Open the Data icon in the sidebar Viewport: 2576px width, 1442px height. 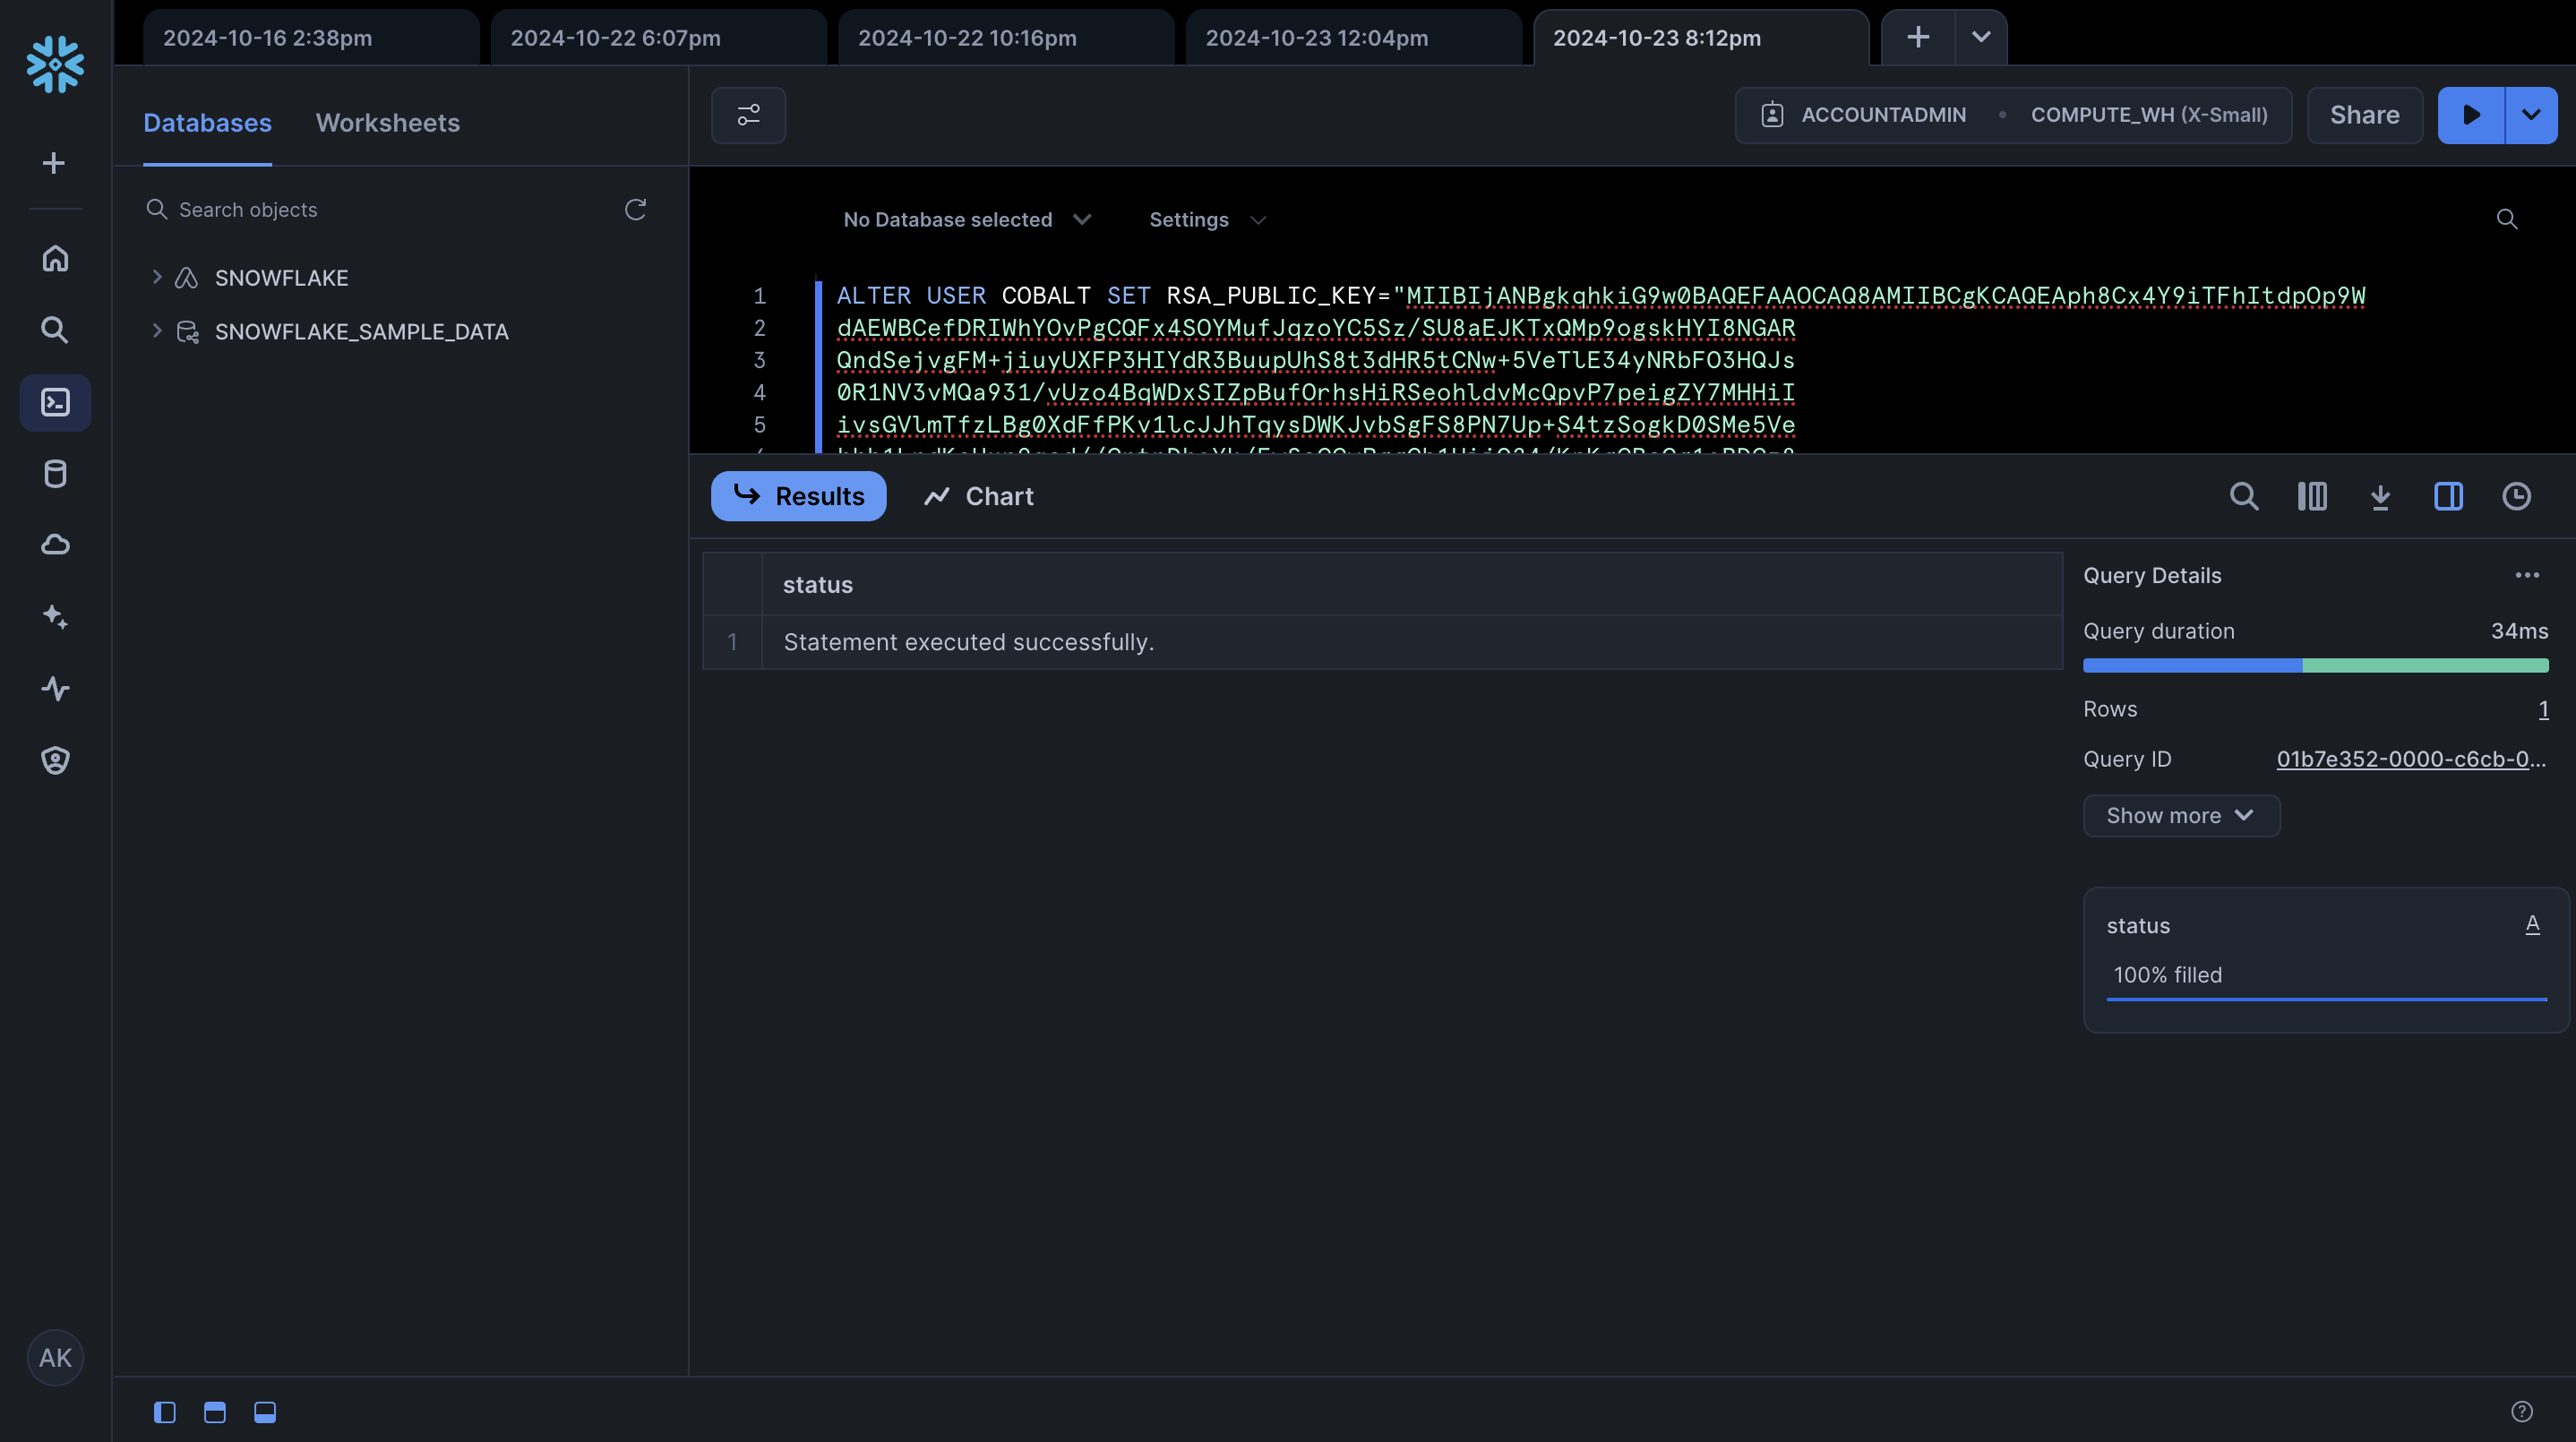click(x=55, y=474)
